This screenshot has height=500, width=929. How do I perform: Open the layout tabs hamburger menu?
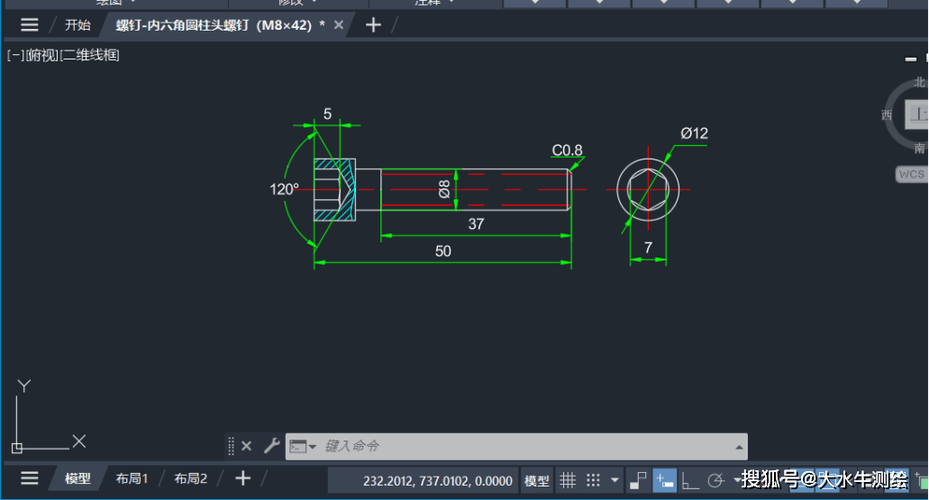(x=30, y=479)
